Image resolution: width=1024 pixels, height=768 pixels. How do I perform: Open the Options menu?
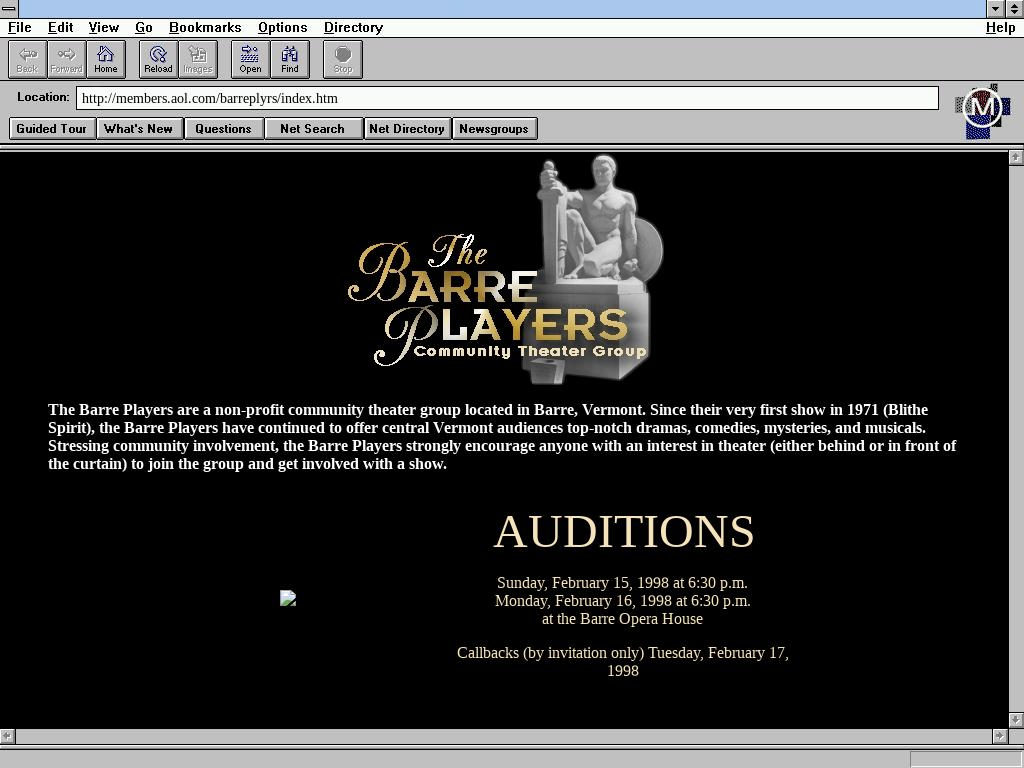tap(282, 27)
